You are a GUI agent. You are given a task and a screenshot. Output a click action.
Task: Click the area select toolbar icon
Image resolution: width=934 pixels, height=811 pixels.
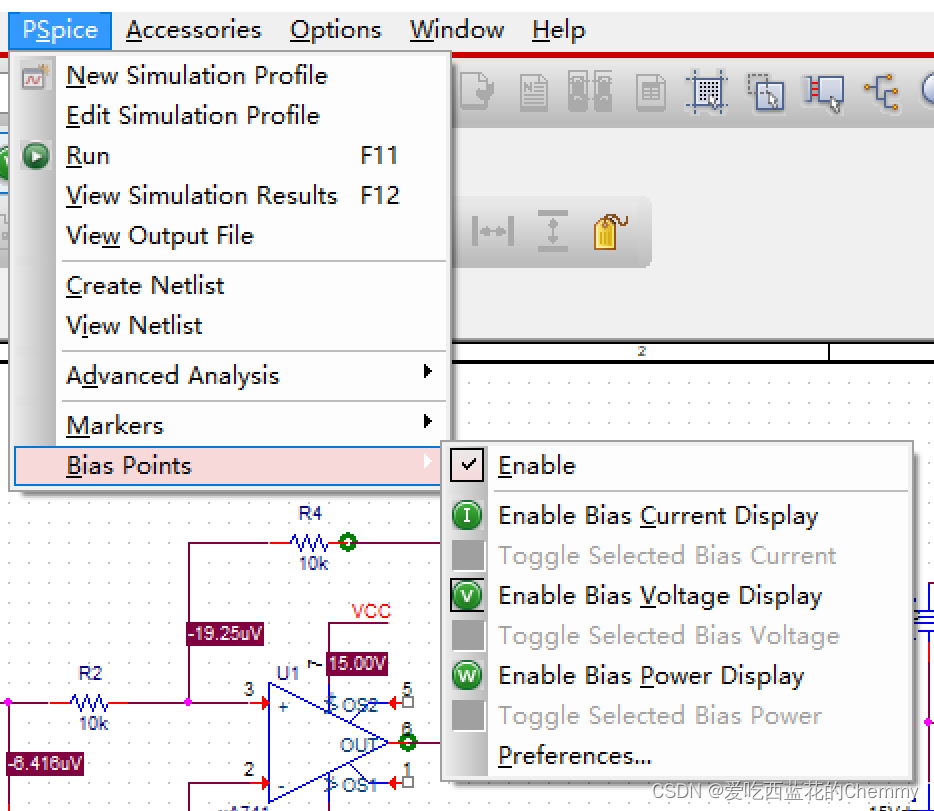tap(766, 92)
